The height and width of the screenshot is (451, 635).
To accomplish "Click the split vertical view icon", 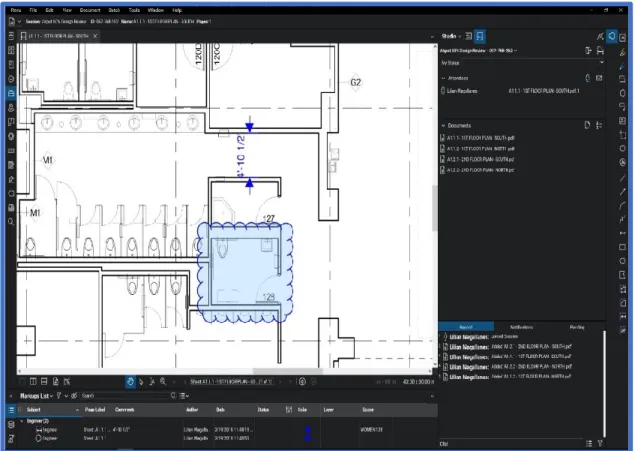I will 33,381.
